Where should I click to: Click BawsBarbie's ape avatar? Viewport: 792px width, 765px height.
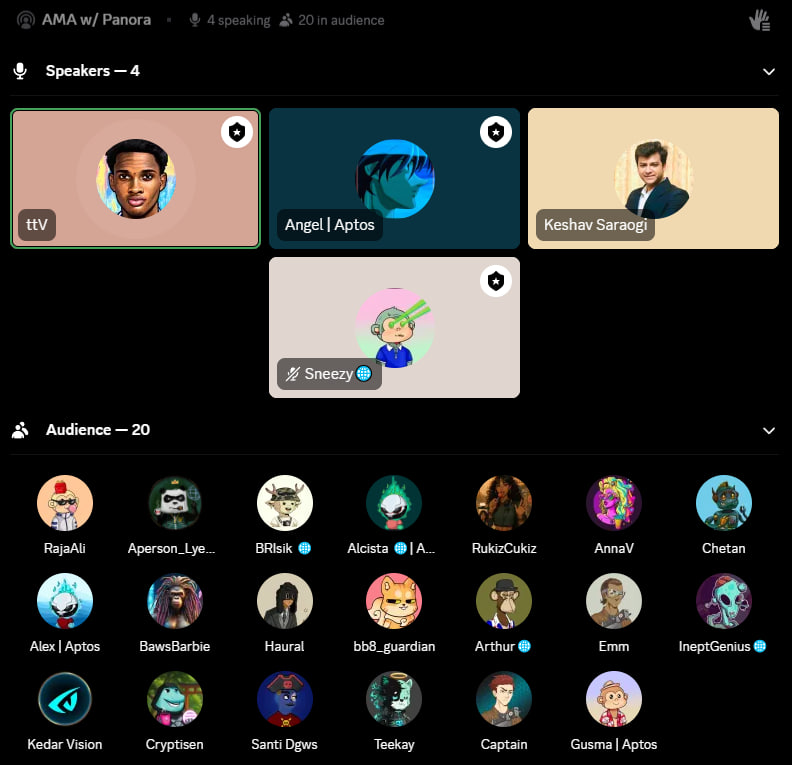pyautogui.click(x=175, y=601)
